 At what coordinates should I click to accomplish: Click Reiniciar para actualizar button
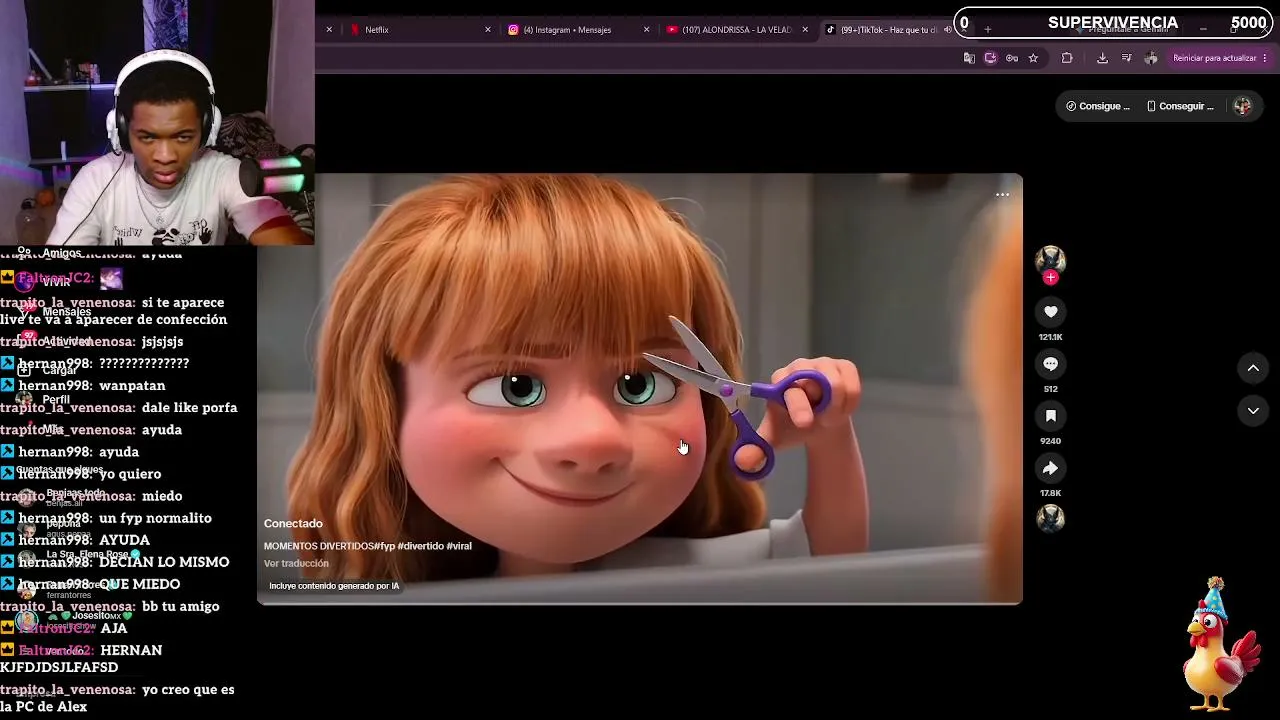[x=1214, y=58]
